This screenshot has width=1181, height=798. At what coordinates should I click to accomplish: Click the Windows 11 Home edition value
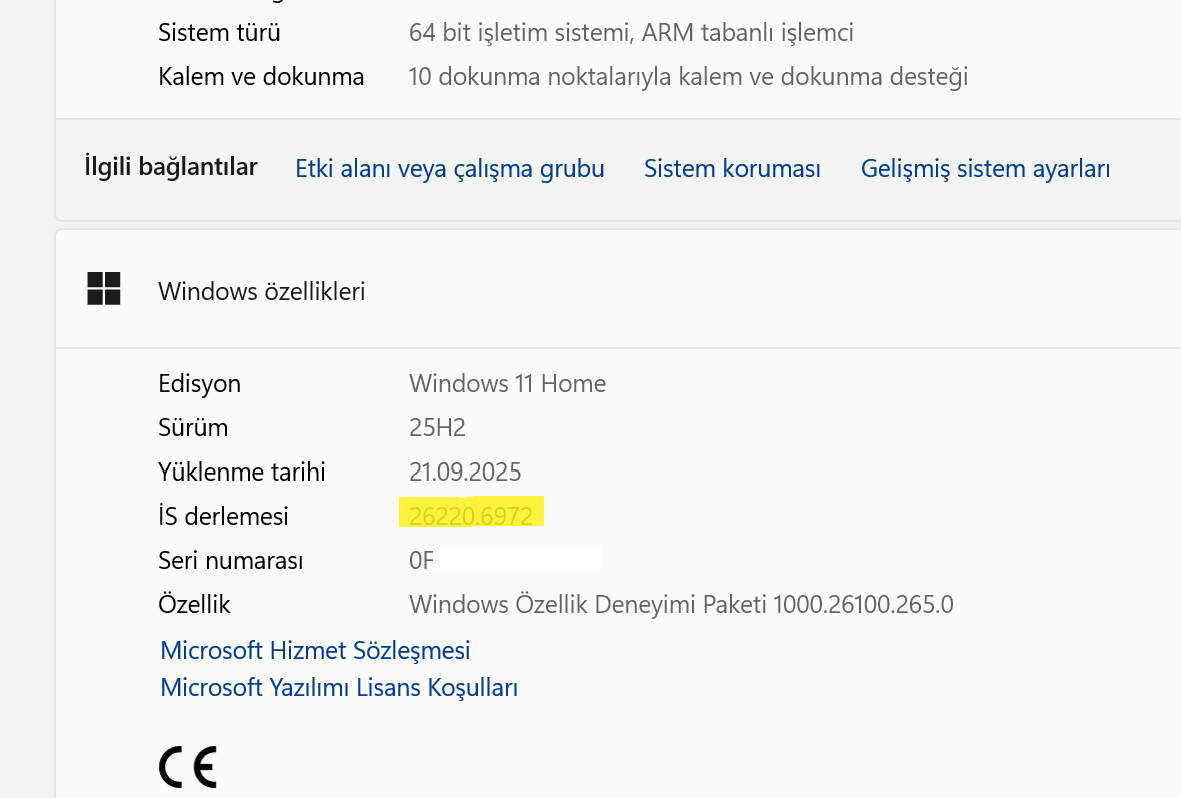507,384
